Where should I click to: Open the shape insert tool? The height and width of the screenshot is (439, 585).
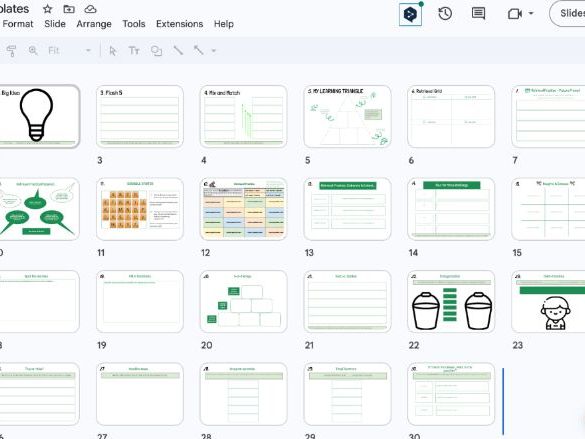[x=156, y=51]
